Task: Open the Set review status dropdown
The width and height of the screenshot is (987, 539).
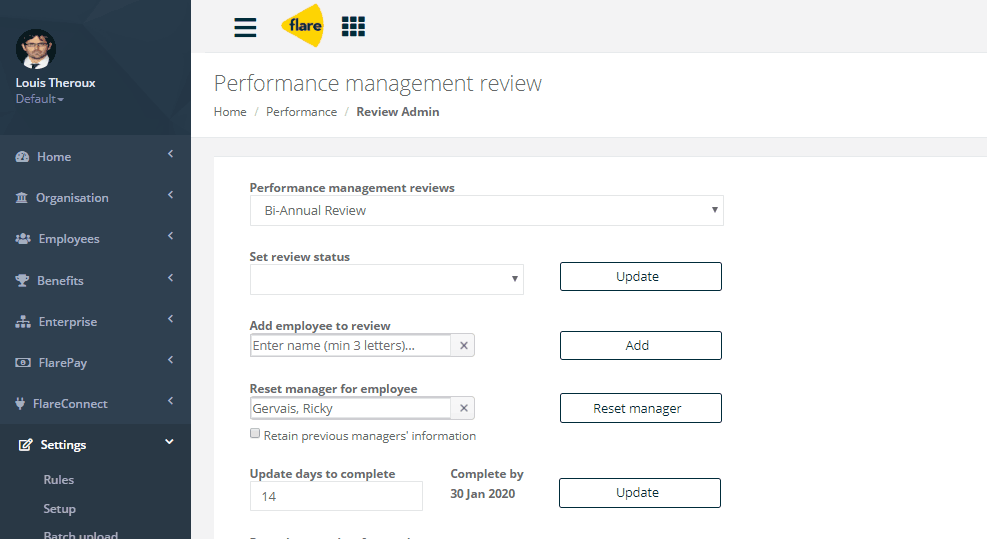Action: coord(386,279)
